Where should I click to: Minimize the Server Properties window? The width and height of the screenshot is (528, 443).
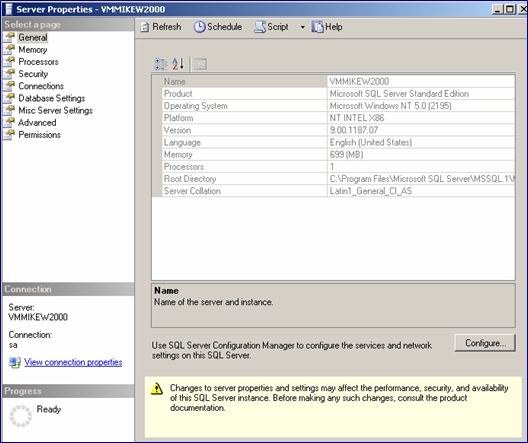click(497, 9)
